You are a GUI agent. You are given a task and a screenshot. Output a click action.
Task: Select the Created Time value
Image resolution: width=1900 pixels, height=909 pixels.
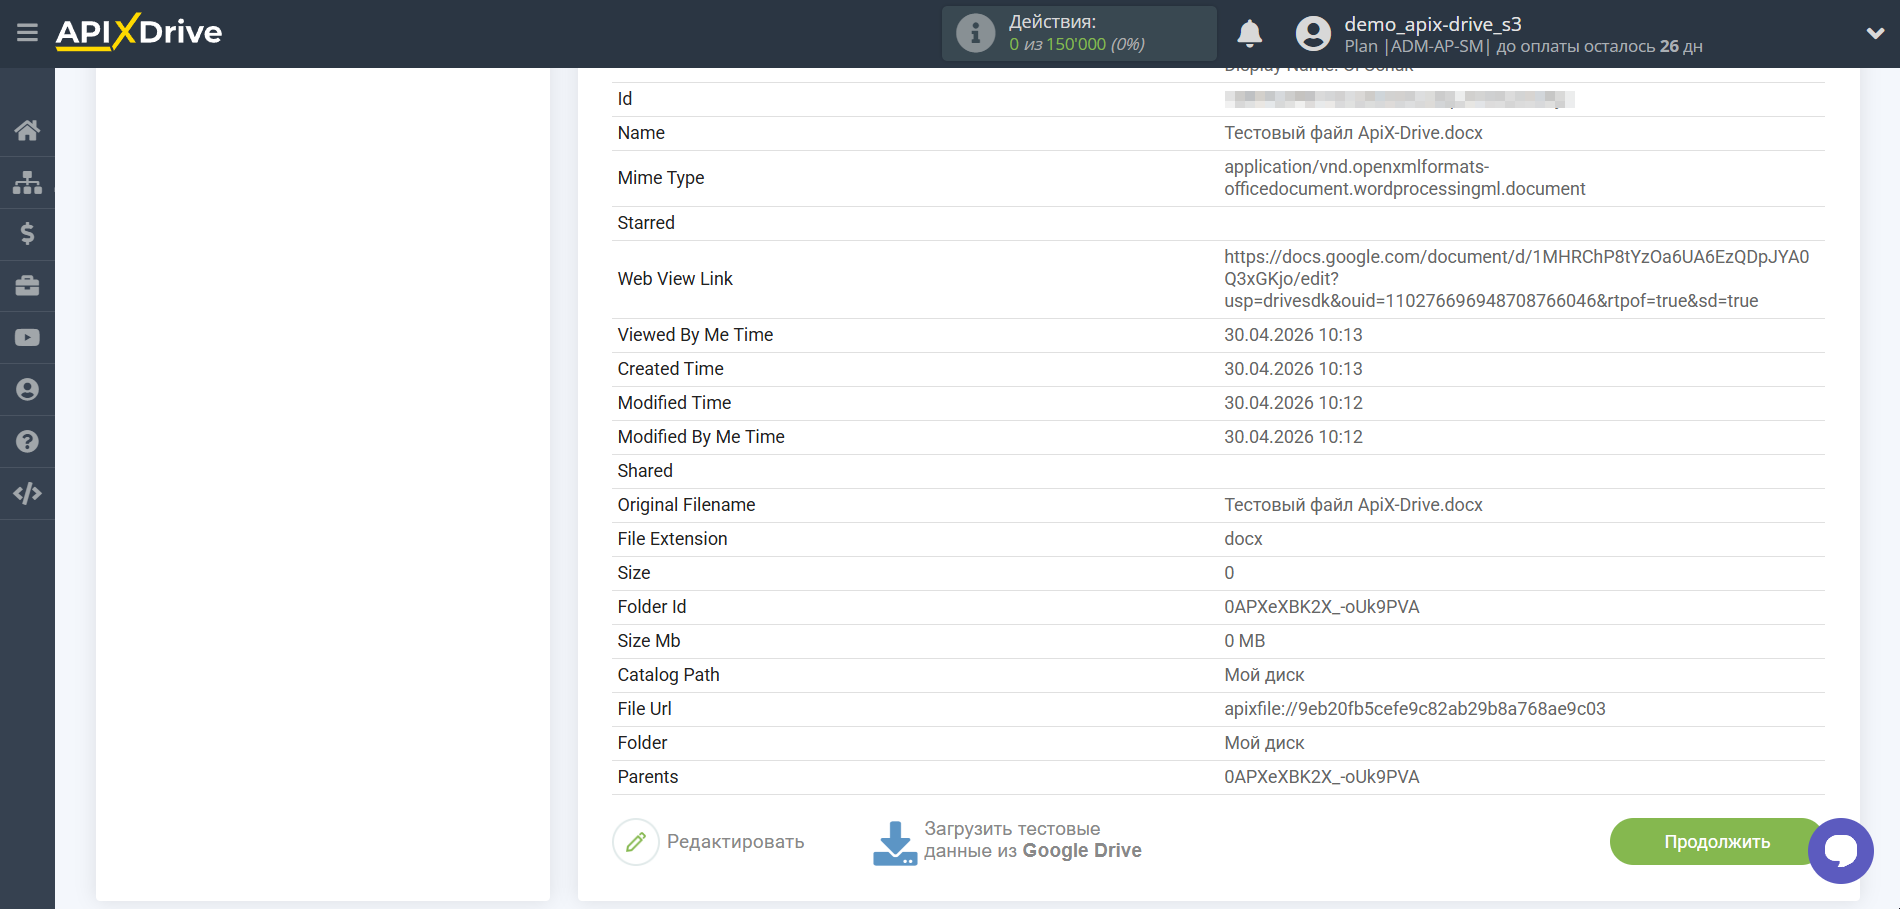pyautogui.click(x=1293, y=369)
